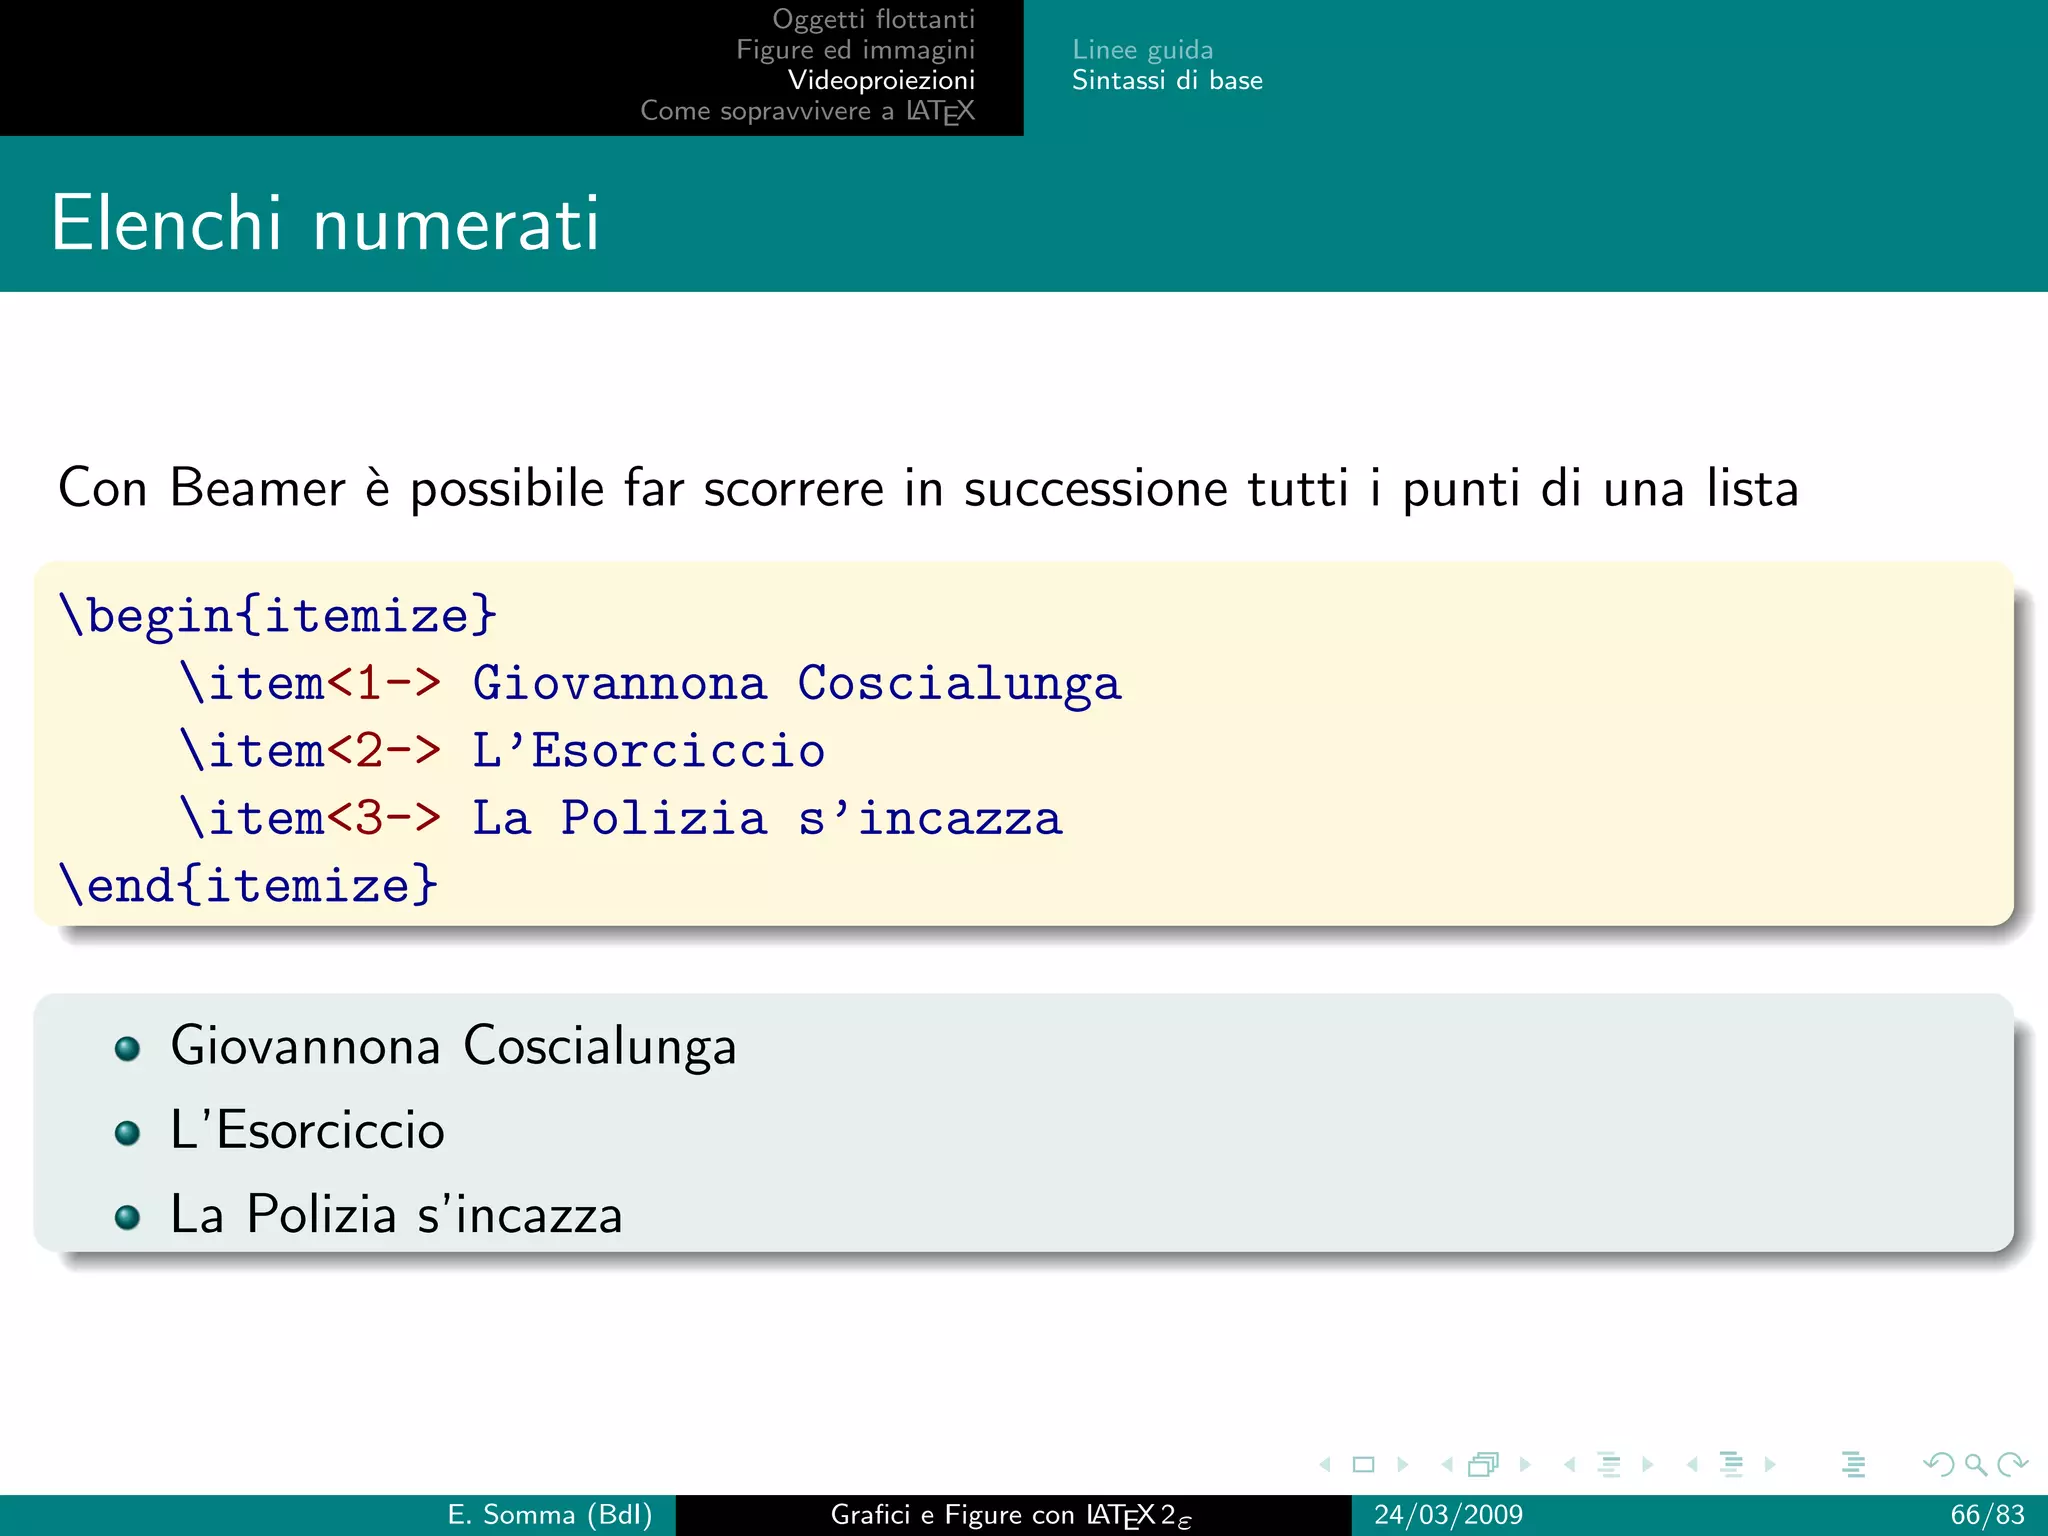Click the next section arrow icon
This screenshot has width=2048, height=1536.
click(x=1770, y=1465)
